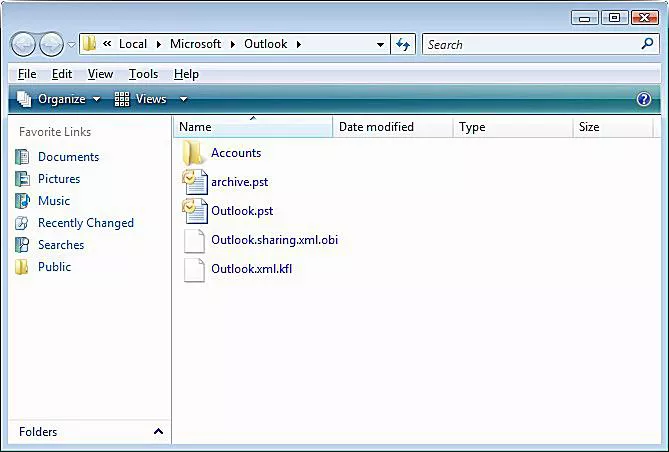Open recent pages dropdown beside navigation arrows
The width and height of the screenshot is (669, 452).
71,44
